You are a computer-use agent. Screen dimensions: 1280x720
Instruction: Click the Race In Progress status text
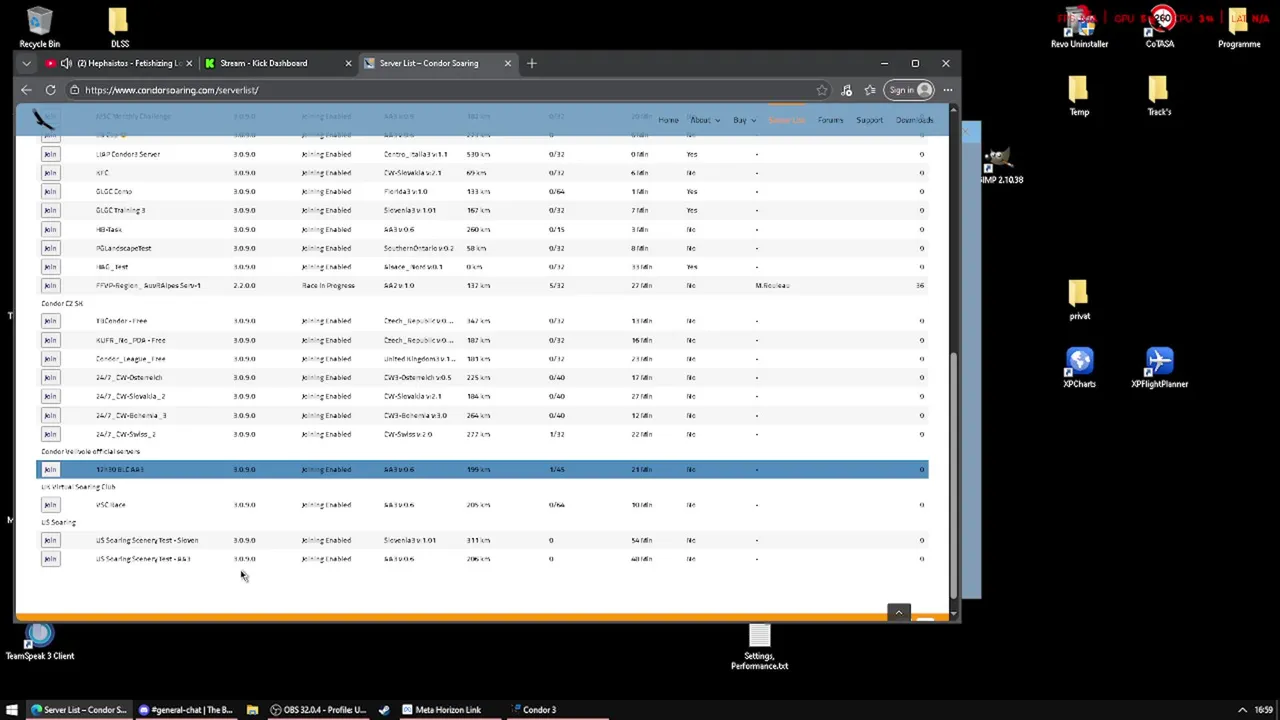pyautogui.click(x=328, y=285)
